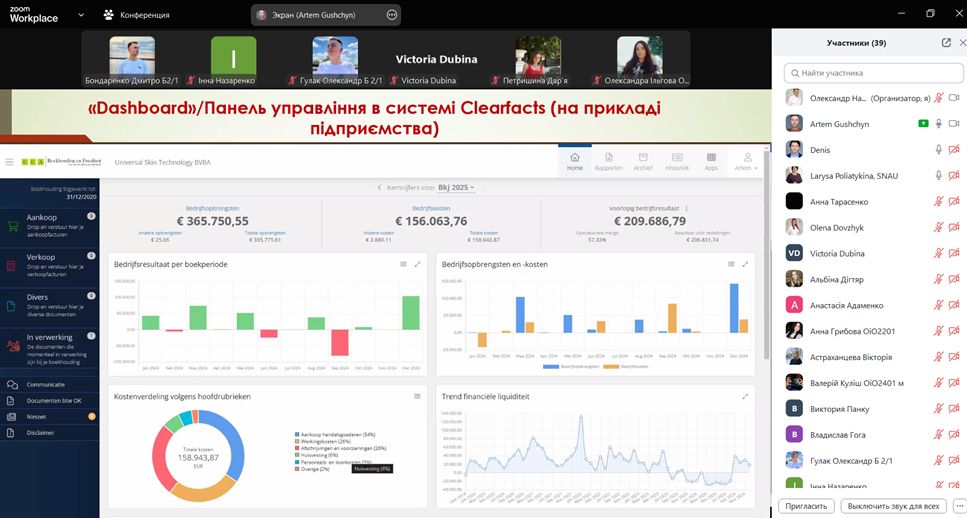
Task: Click the Aankoop shopping cart icon
Action: tap(12, 226)
